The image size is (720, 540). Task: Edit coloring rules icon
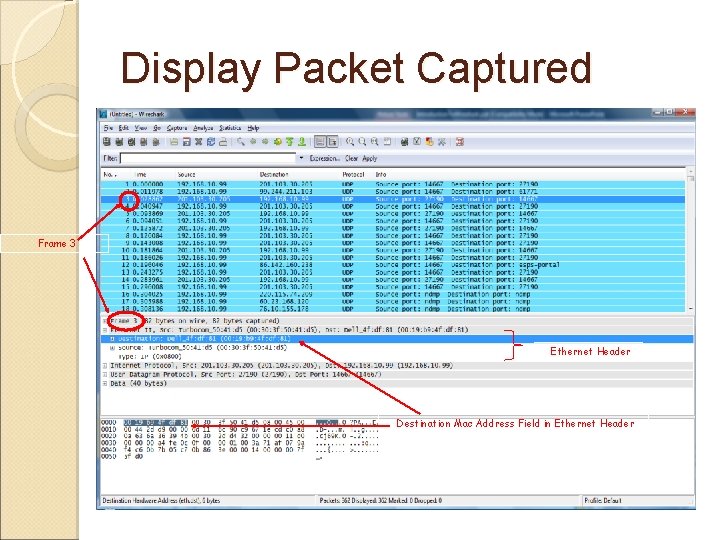(429, 142)
